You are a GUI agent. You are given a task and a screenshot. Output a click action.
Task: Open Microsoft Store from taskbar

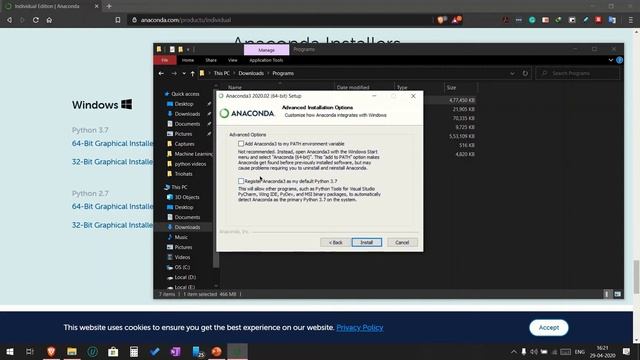[113, 351]
